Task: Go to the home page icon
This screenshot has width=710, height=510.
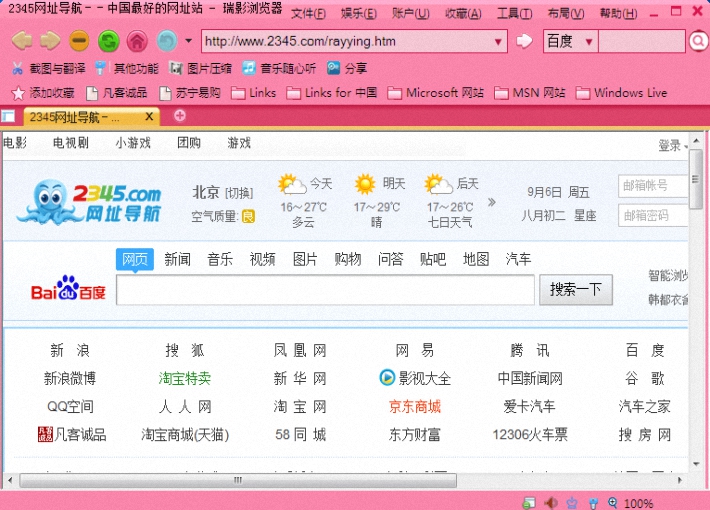Action: tap(137, 41)
